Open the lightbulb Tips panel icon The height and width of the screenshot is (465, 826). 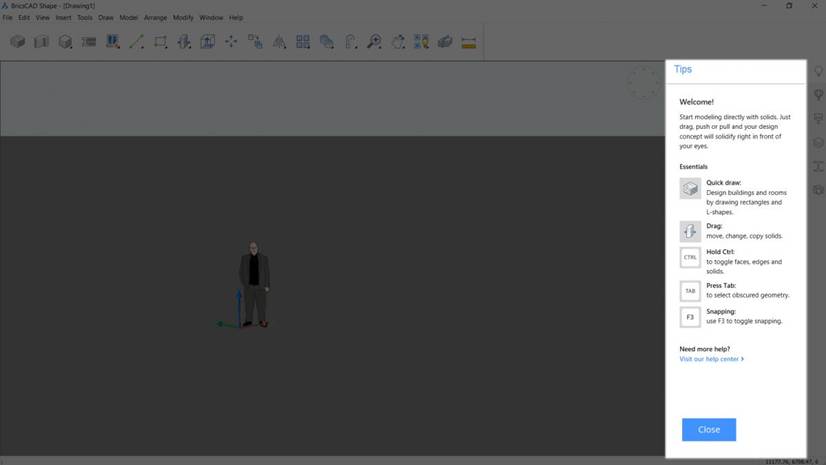tap(818, 71)
